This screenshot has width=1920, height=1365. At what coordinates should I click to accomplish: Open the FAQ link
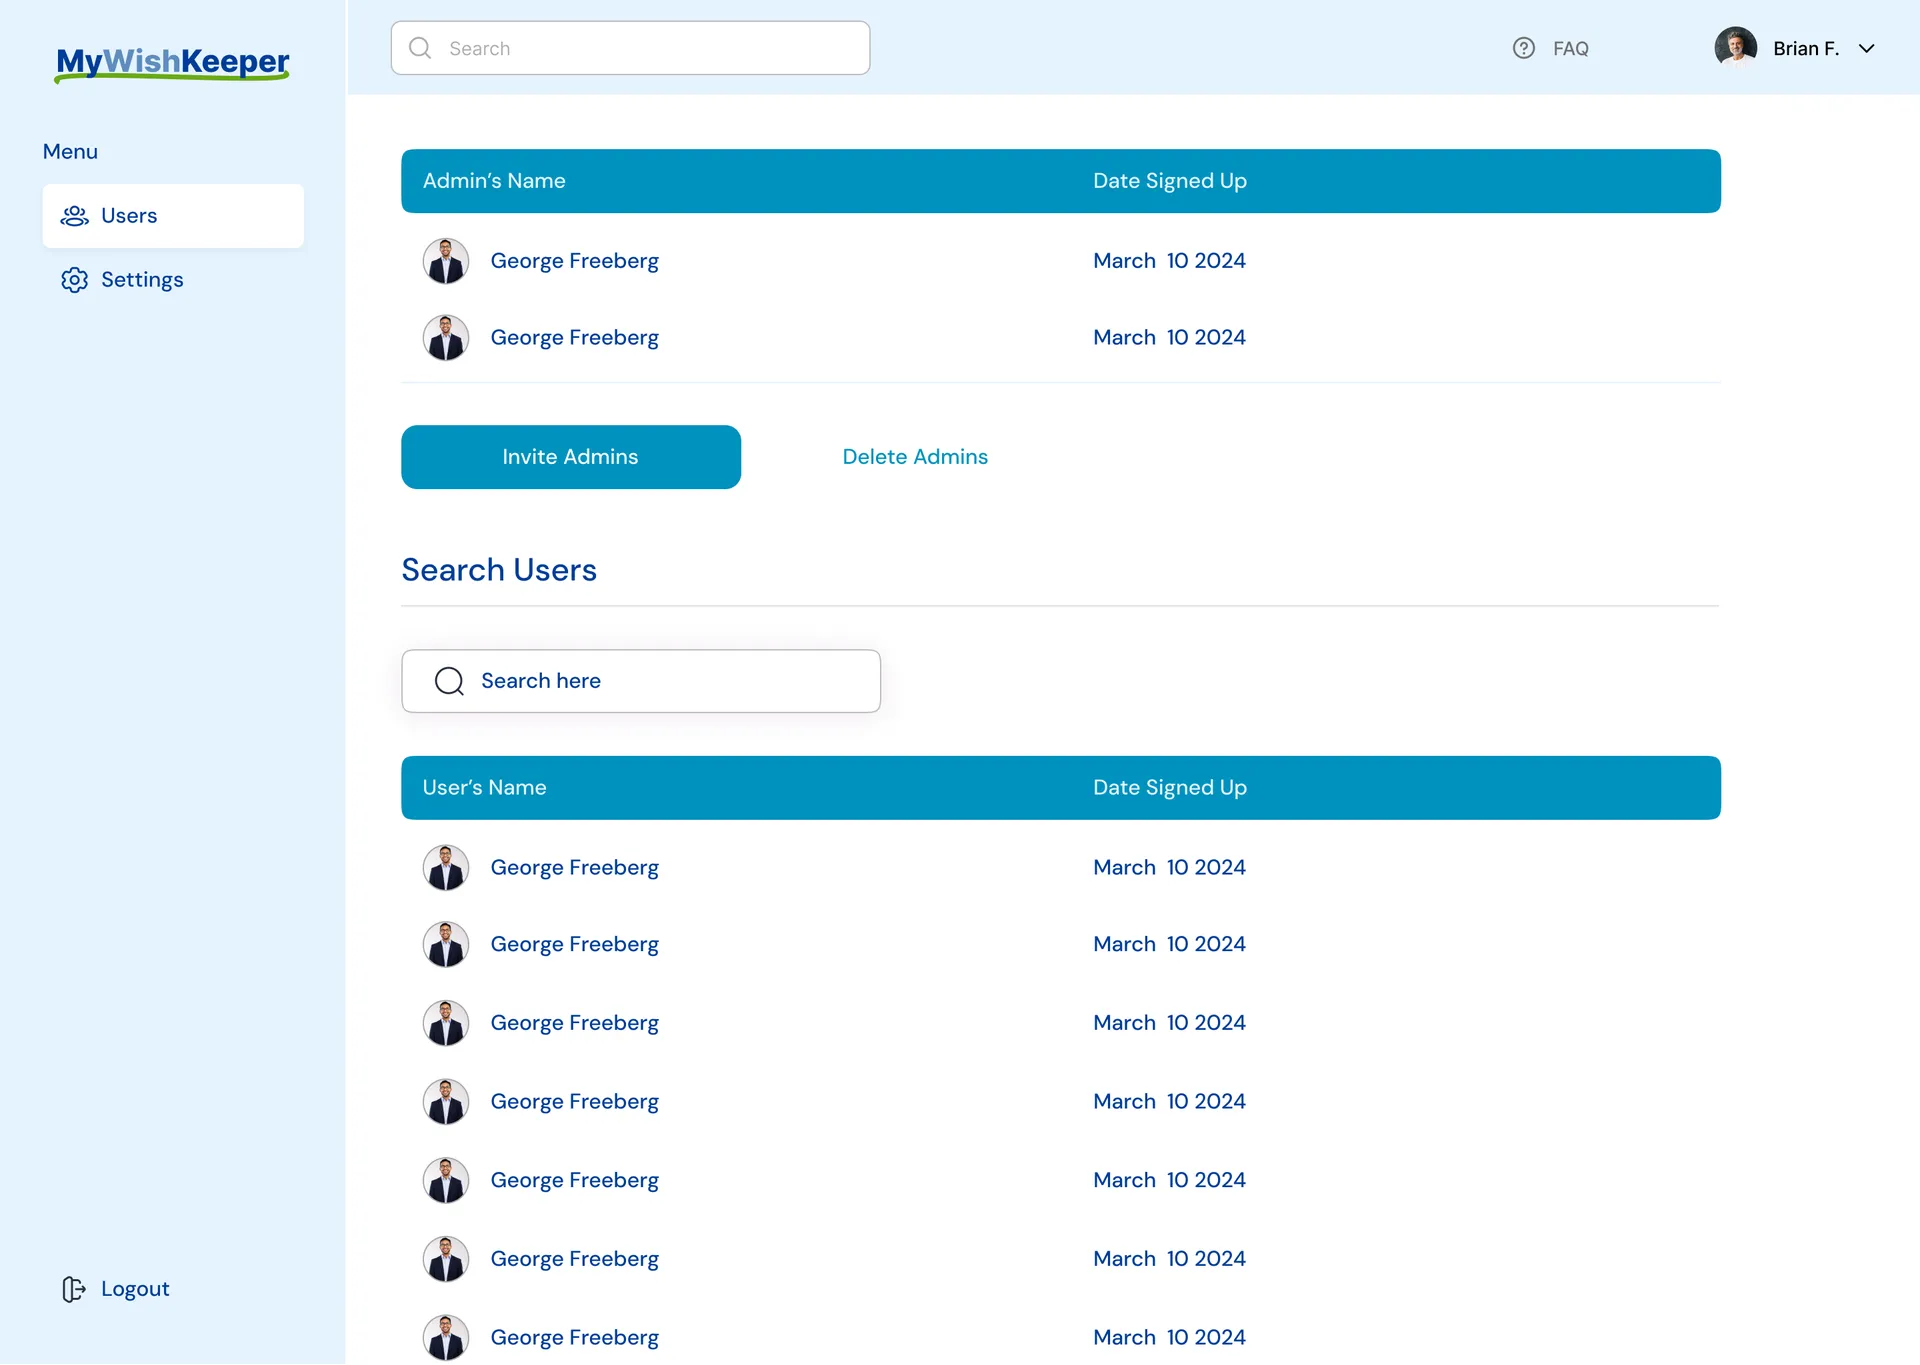(1570, 48)
